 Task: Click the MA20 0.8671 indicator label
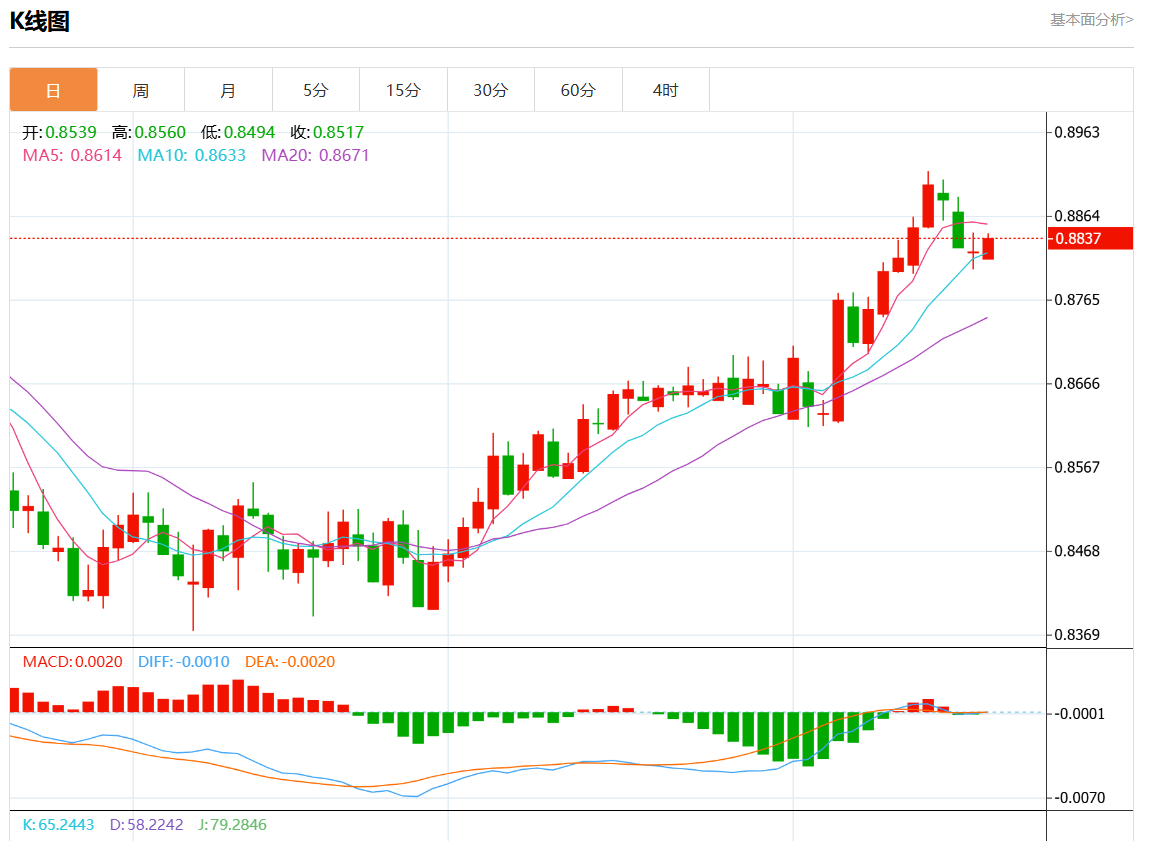tap(315, 155)
